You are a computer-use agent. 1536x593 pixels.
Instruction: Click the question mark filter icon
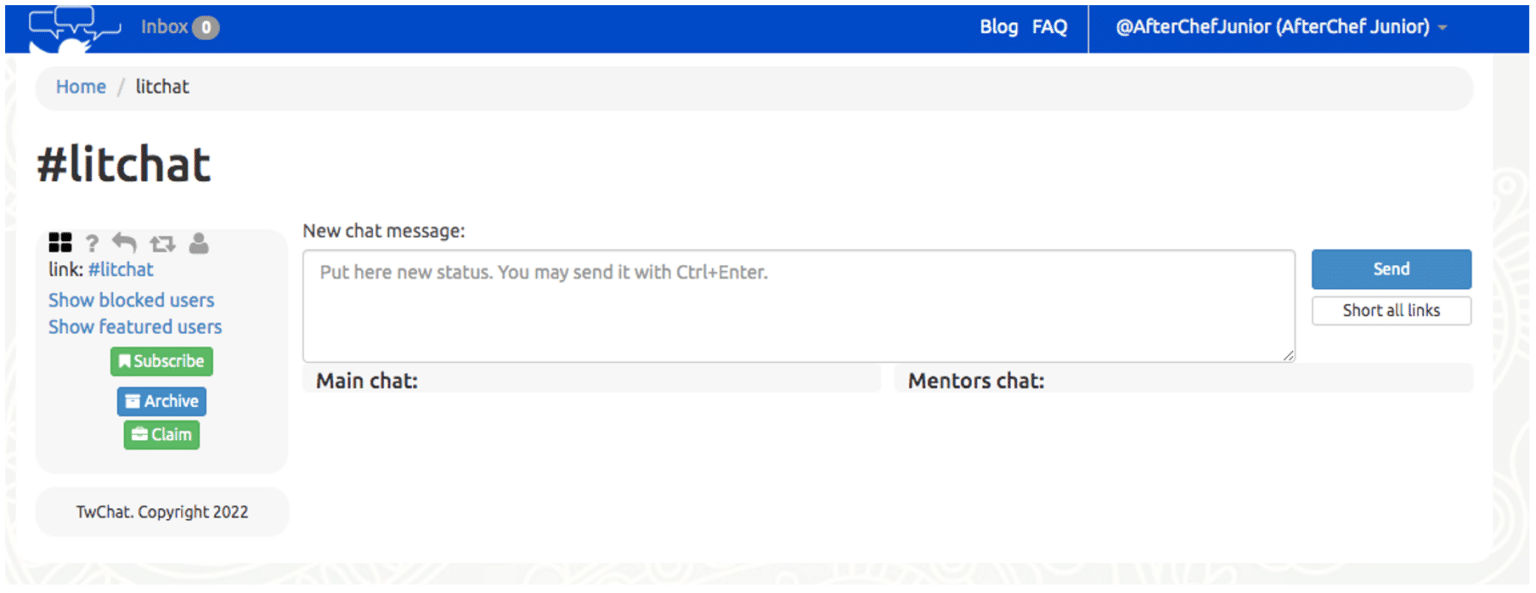coord(92,243)
